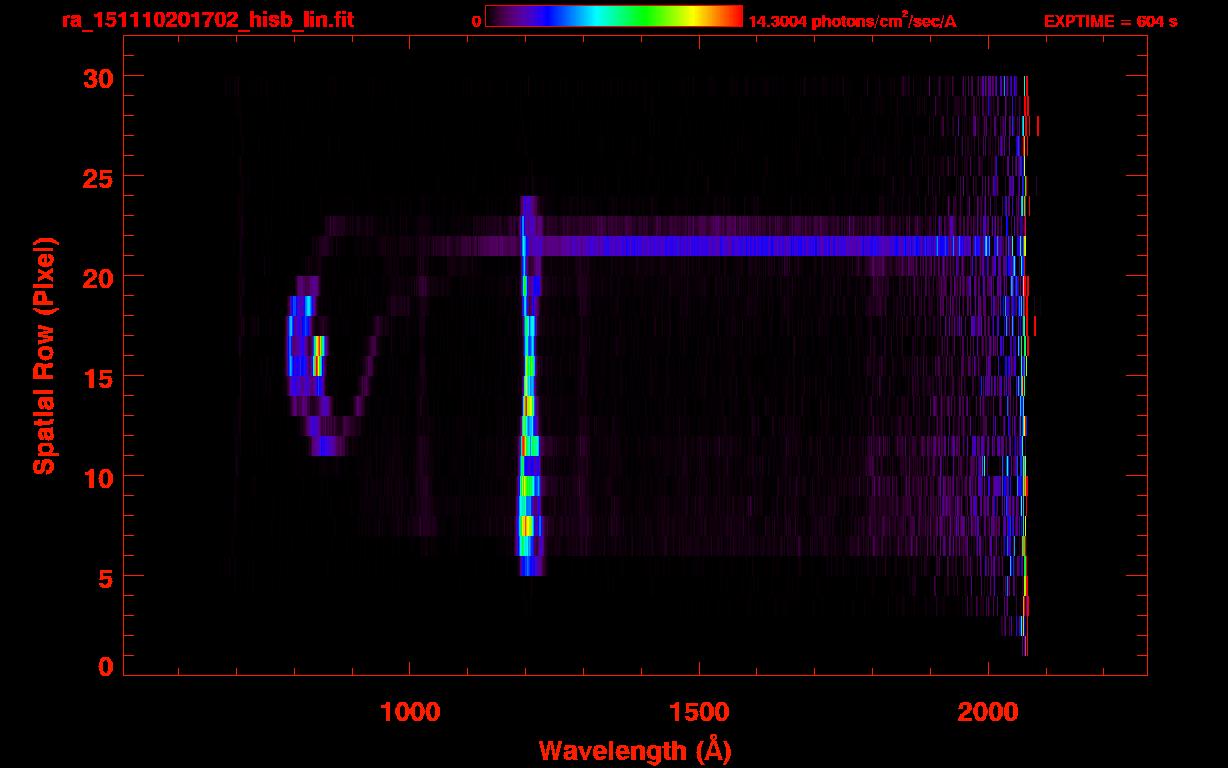This screenshot has height=768, width=1228.
Task: Click the vertical emission line near 1200 Å
Action: pos(528,386)
